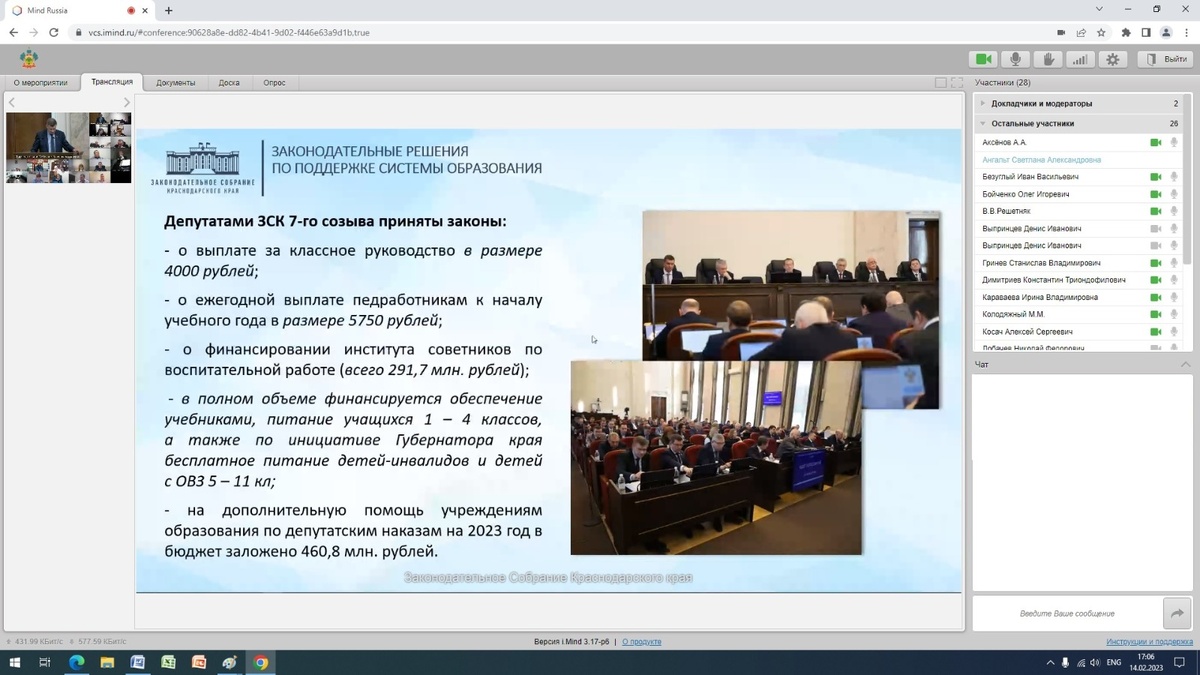Raise hand using the hand icon
1200x675 pixels.
1048,59
